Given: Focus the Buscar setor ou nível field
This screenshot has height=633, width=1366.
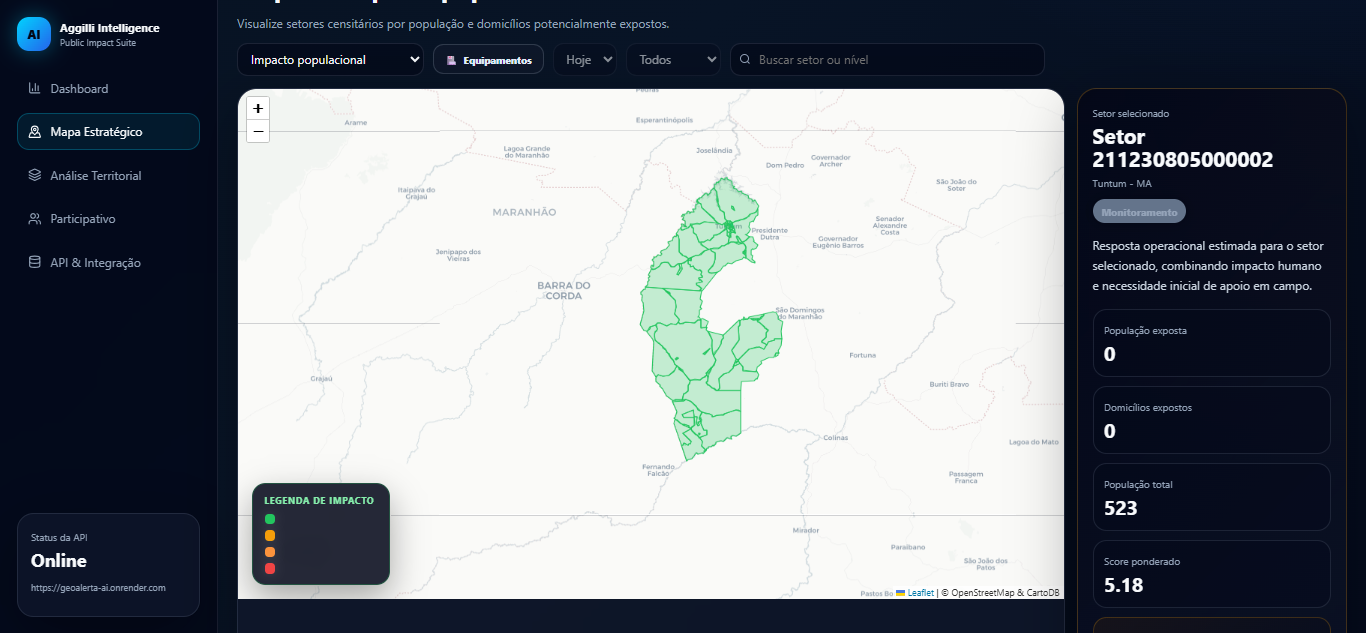Looking at the screenshot, I should click(887, 60).
